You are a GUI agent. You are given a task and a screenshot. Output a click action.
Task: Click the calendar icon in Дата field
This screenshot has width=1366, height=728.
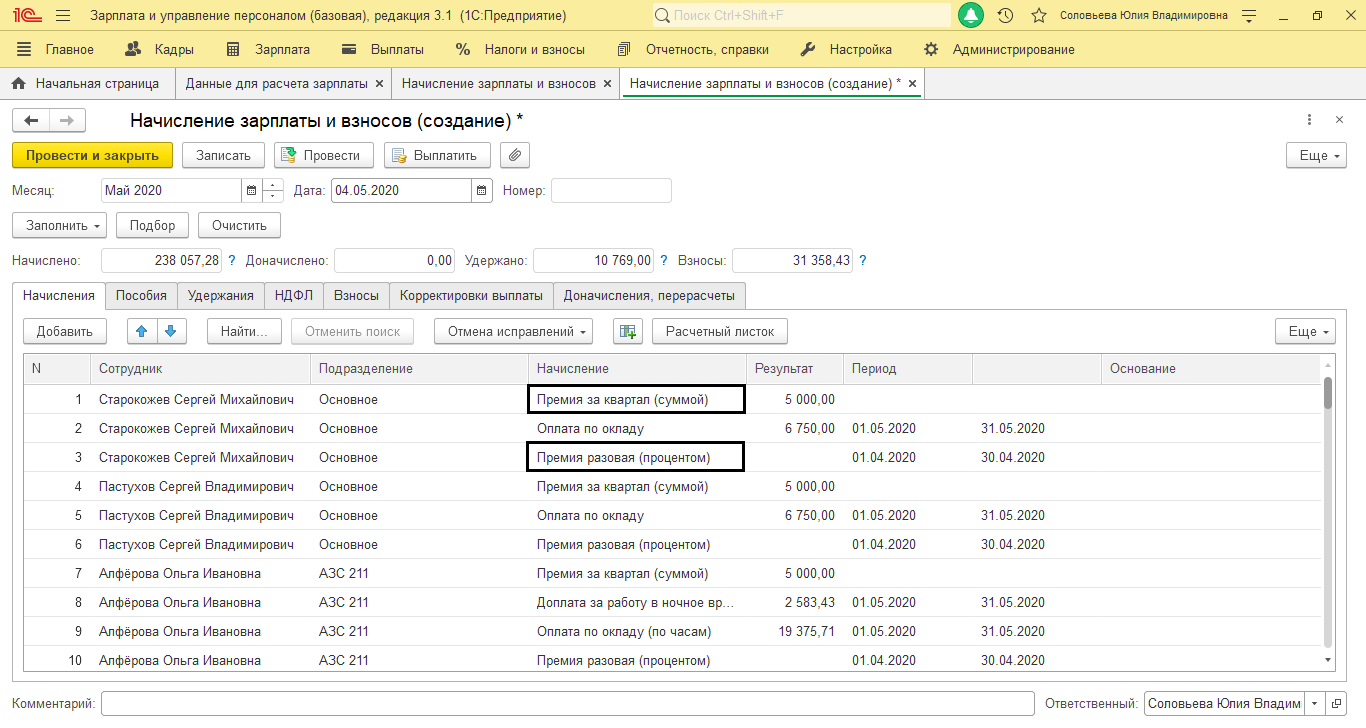coord(482,190)
